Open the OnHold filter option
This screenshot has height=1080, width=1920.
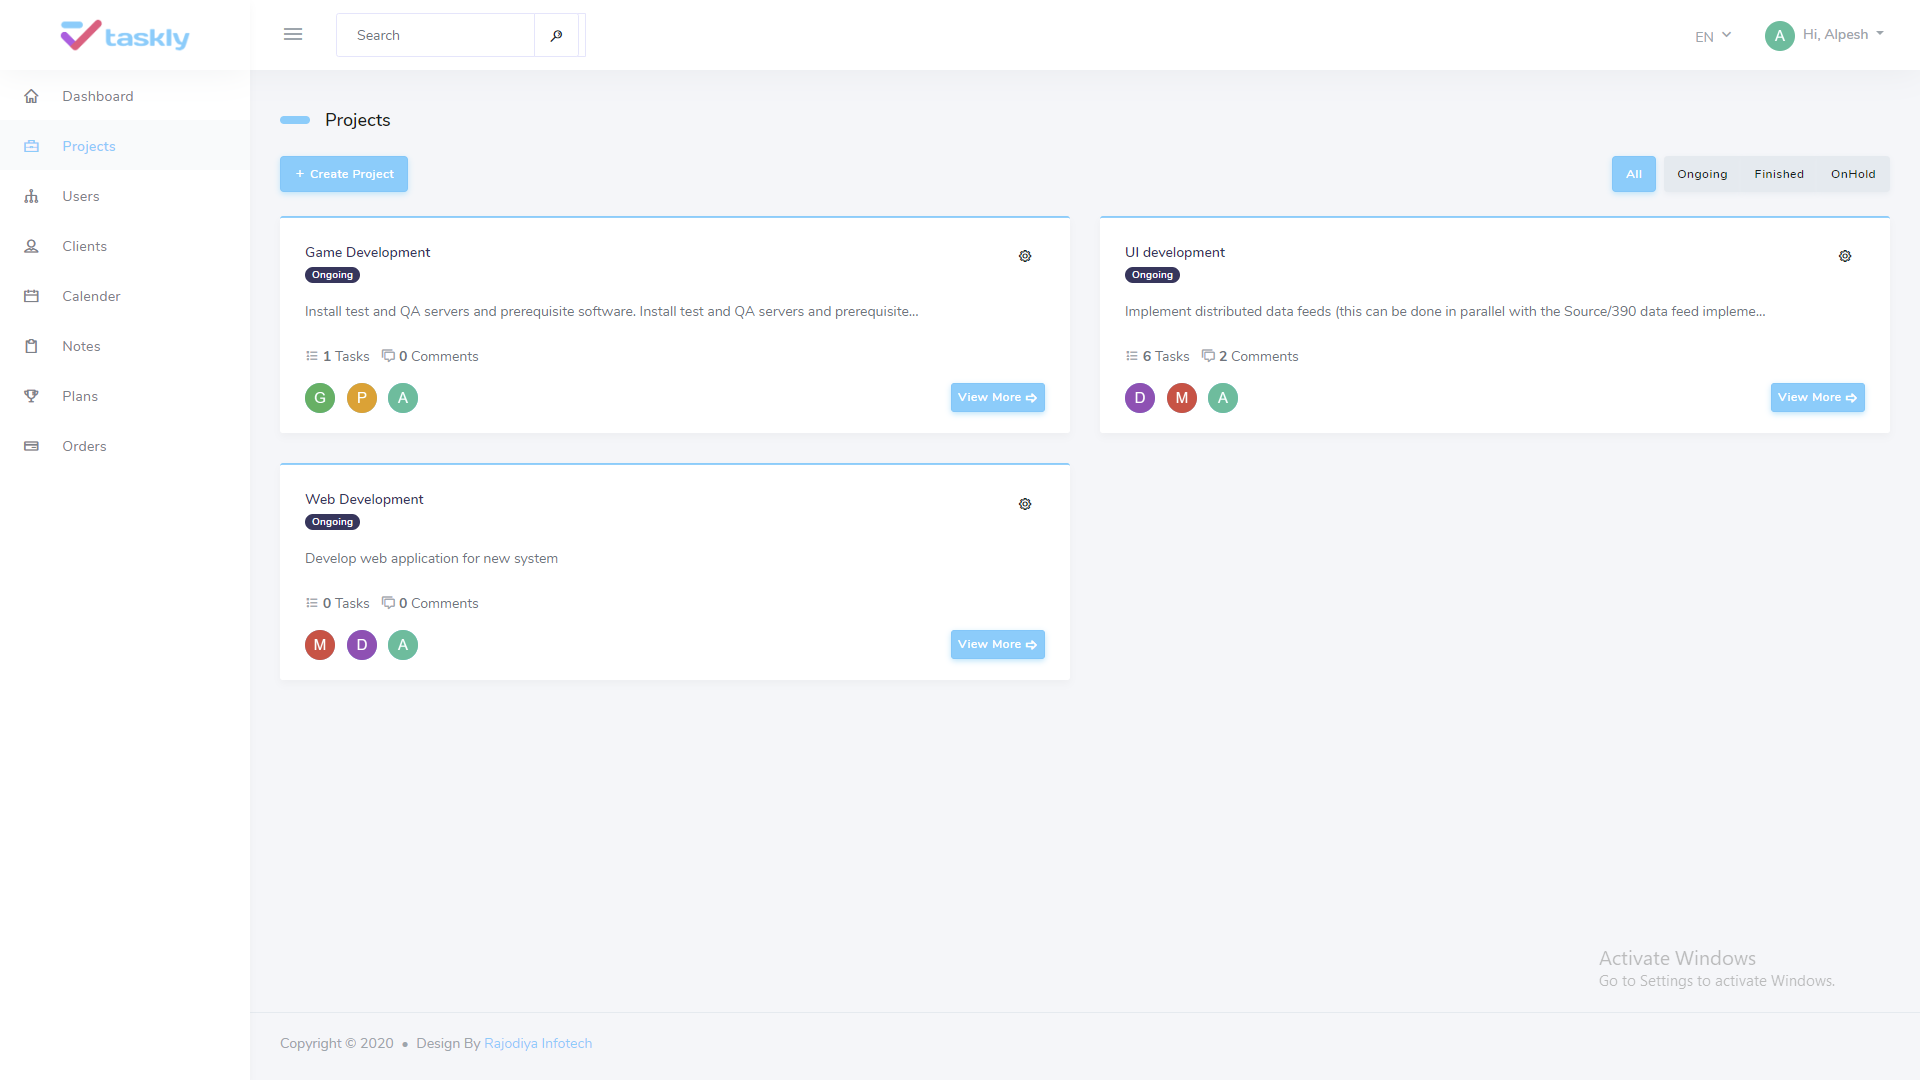point(1852,174)
